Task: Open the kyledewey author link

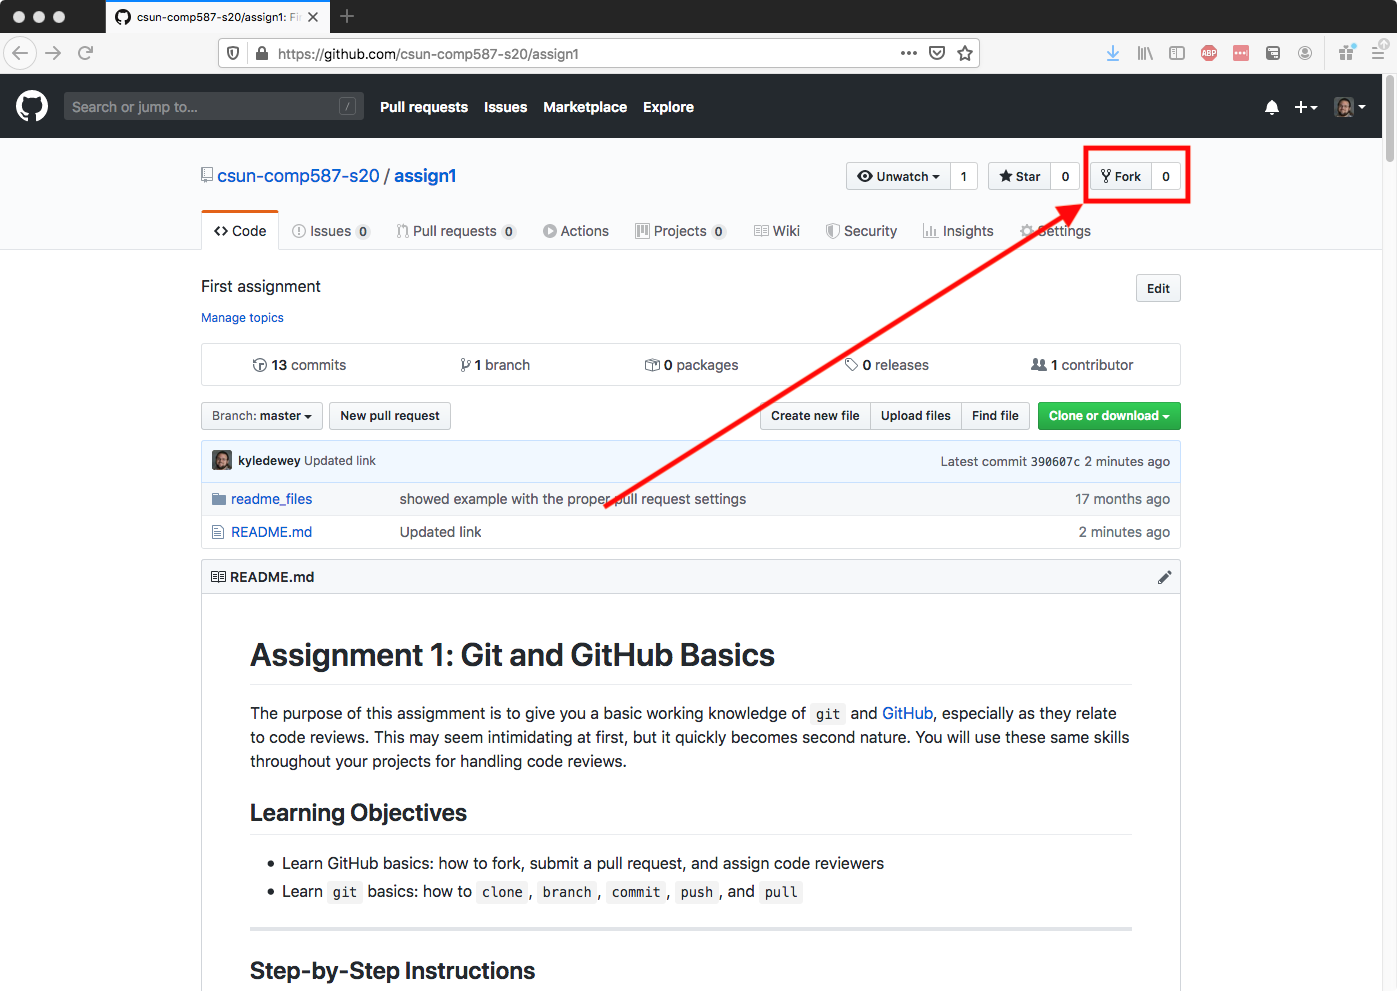Action: coord(269,461)
